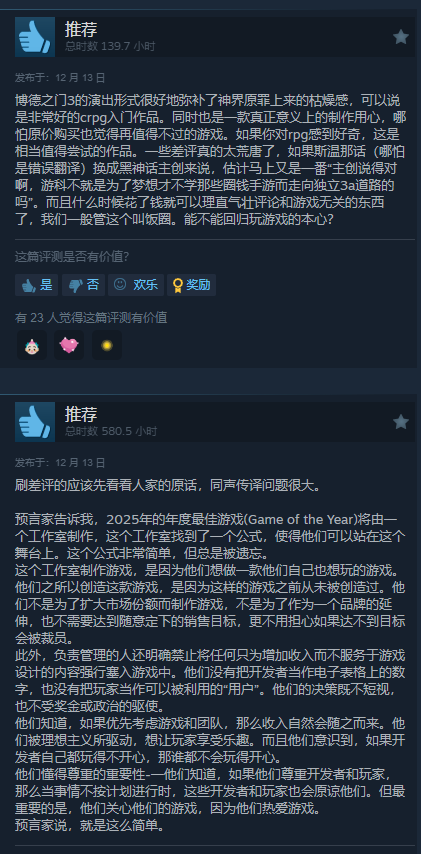Open the pink heart award icon
This screenshot has width=421, height=854.
click(69, 345)
